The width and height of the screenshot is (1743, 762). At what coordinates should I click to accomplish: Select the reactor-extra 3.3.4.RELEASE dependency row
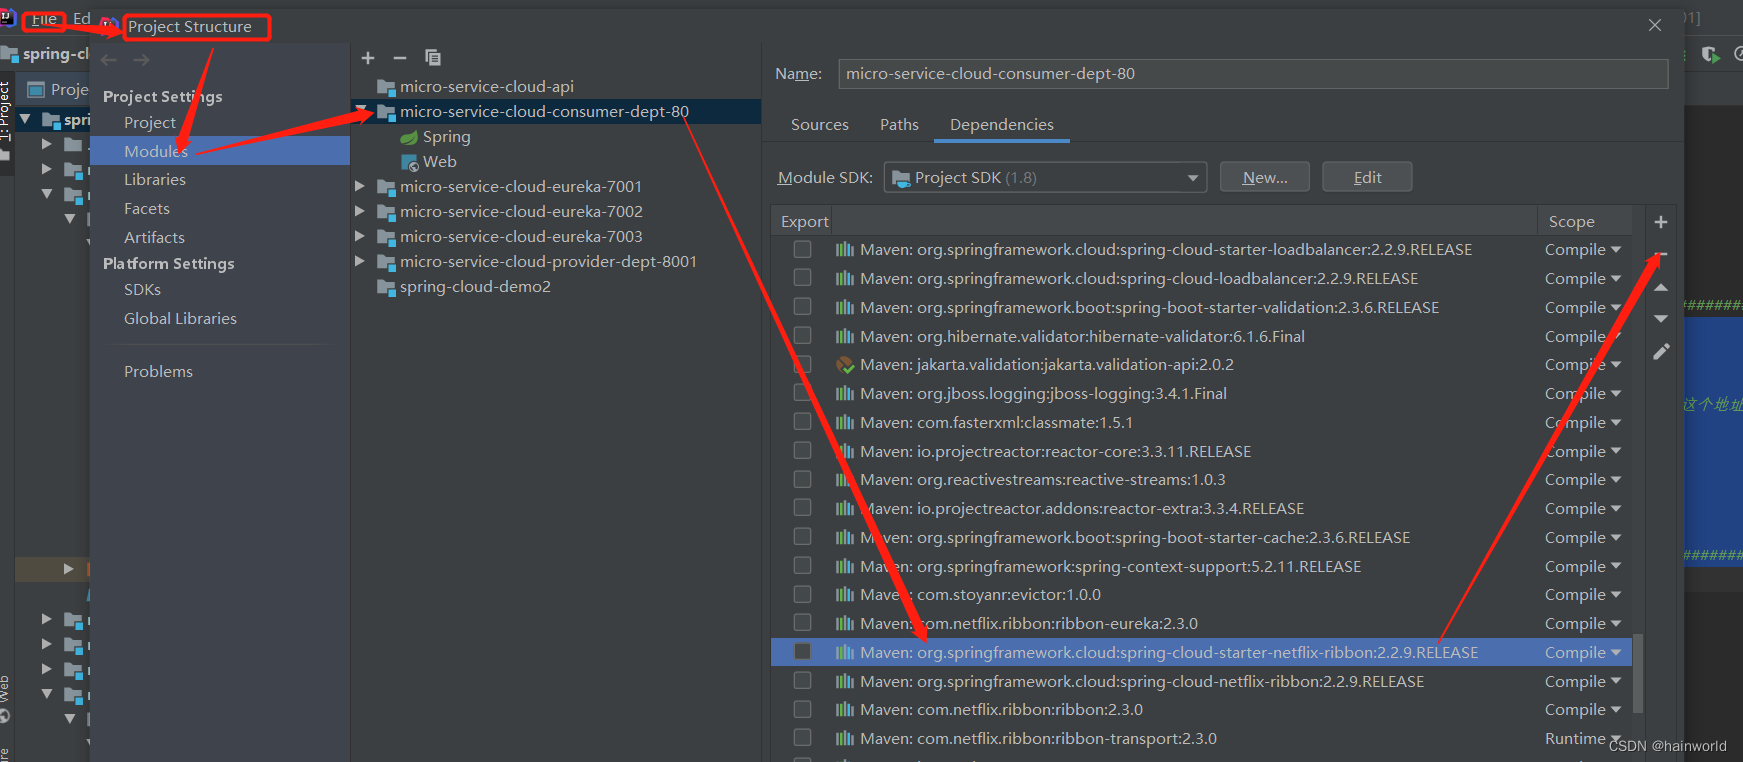1201,509
